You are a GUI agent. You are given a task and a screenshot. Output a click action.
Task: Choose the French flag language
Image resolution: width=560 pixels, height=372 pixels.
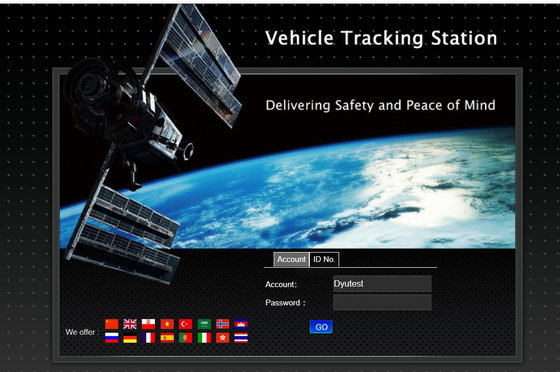(x=149, y=338)
